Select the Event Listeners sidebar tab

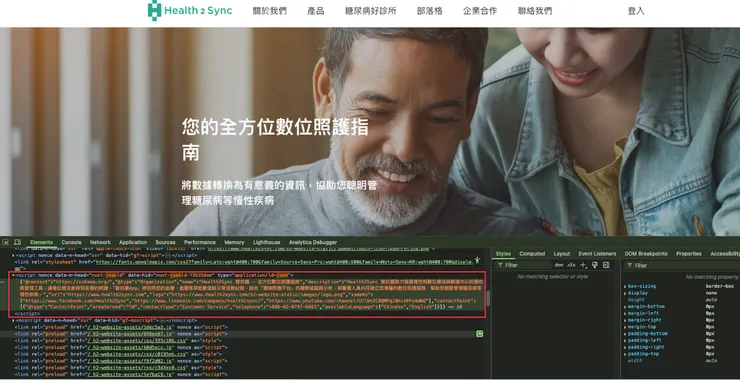coord(597,253)
